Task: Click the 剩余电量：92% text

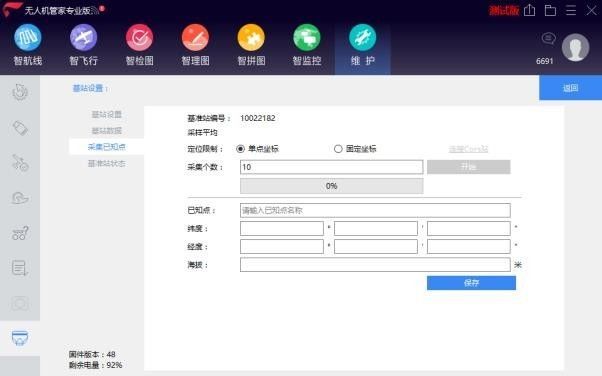Action: [96, 365]
